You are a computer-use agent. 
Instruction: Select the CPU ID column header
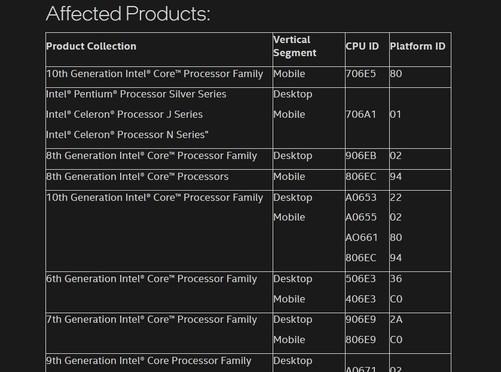click(362, 46)
